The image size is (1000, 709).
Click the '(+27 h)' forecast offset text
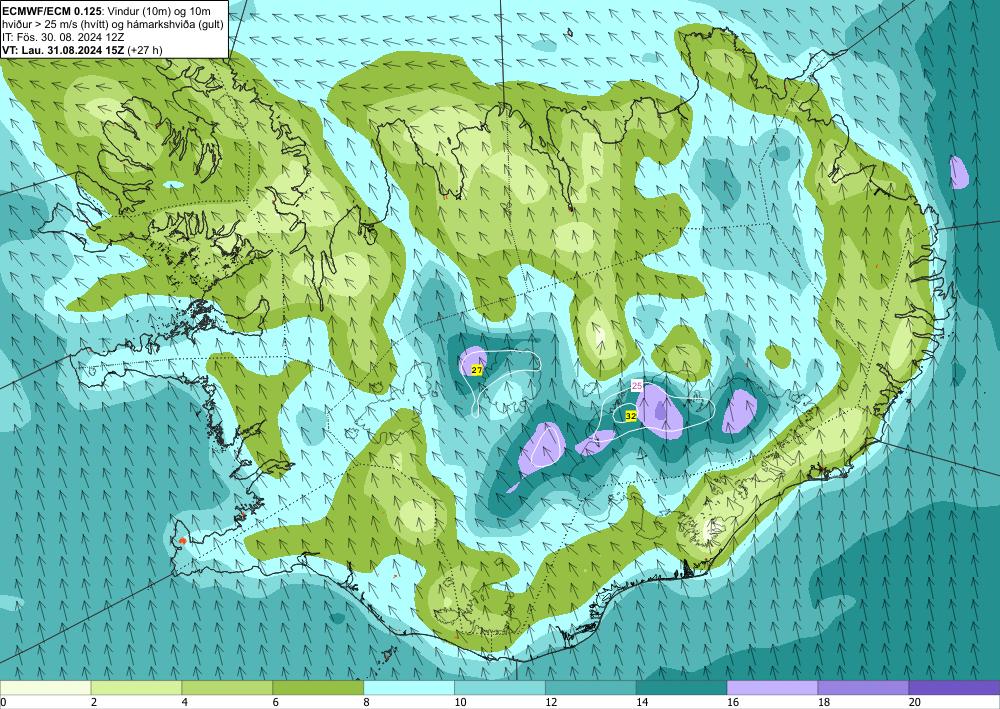click(x=145, y=50)
